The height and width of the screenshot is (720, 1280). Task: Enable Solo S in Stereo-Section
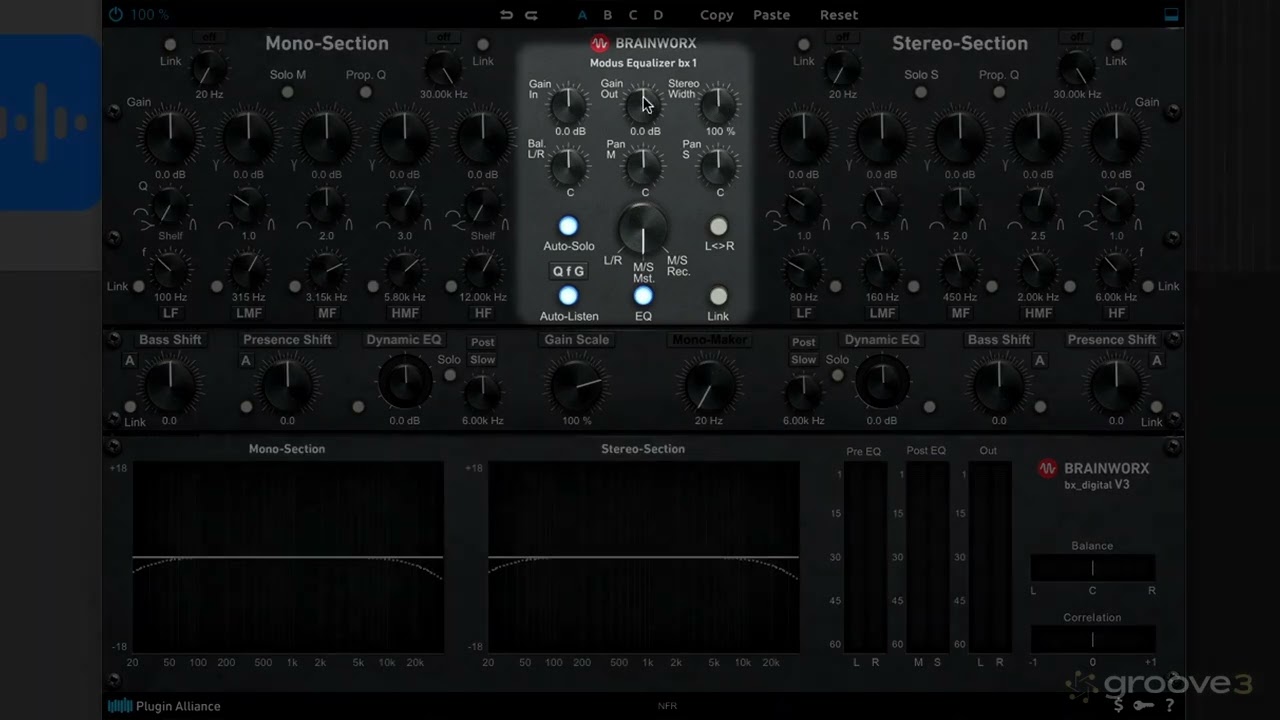click(921, 92)
